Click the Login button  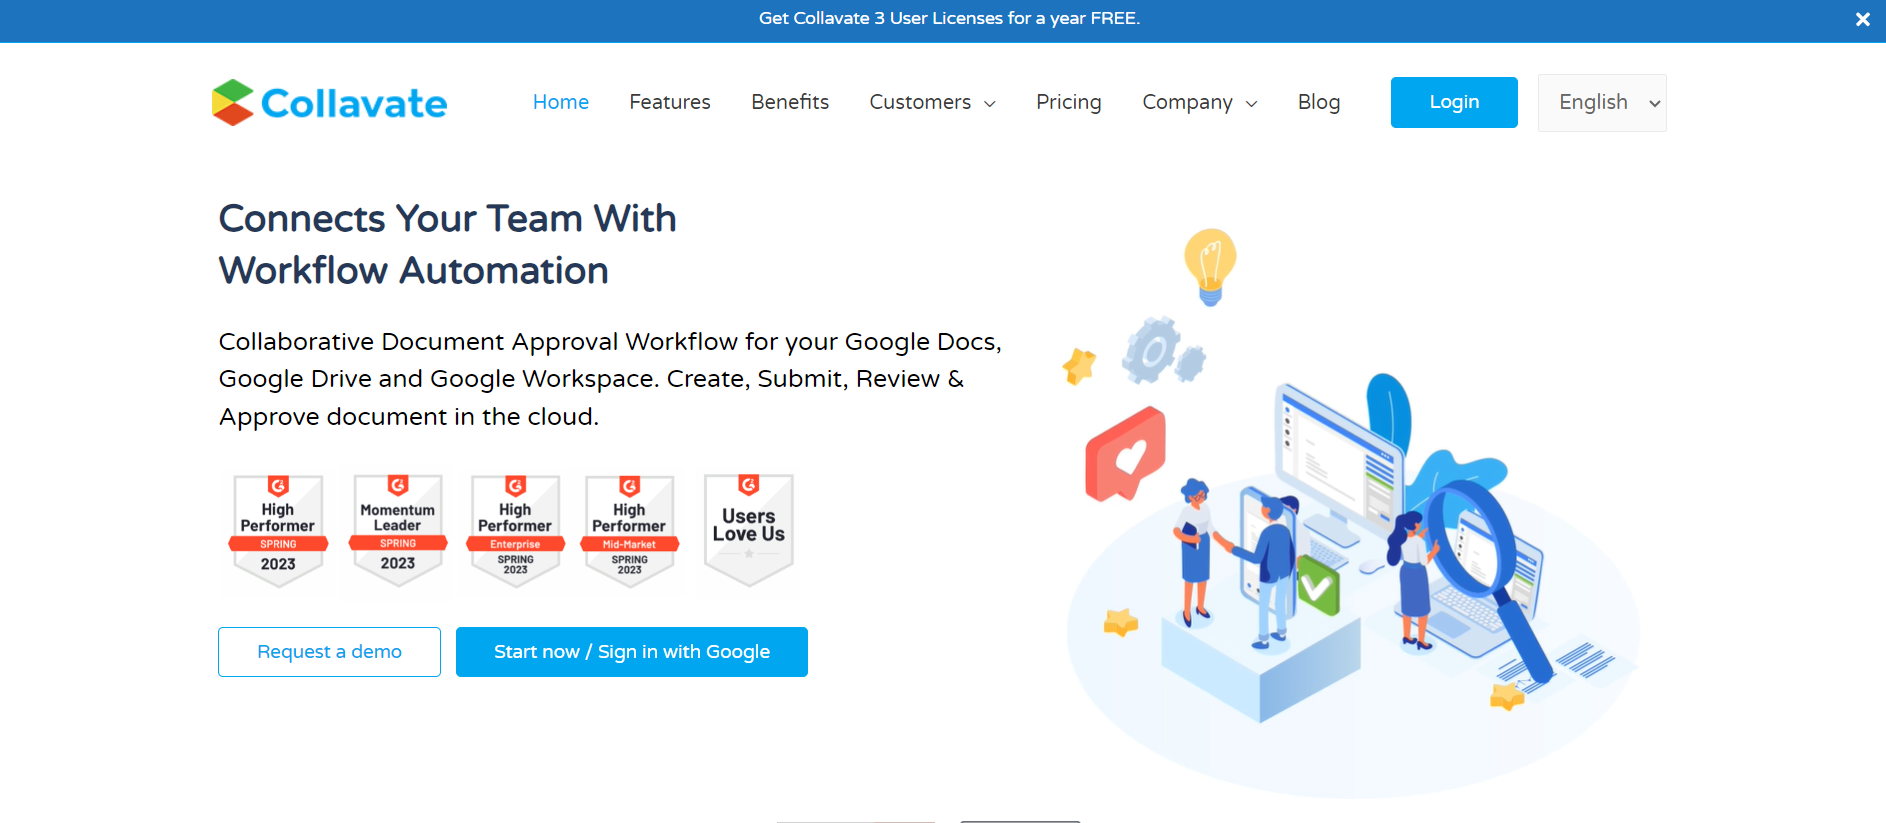pyautogui.click(x=1454, y=102)
